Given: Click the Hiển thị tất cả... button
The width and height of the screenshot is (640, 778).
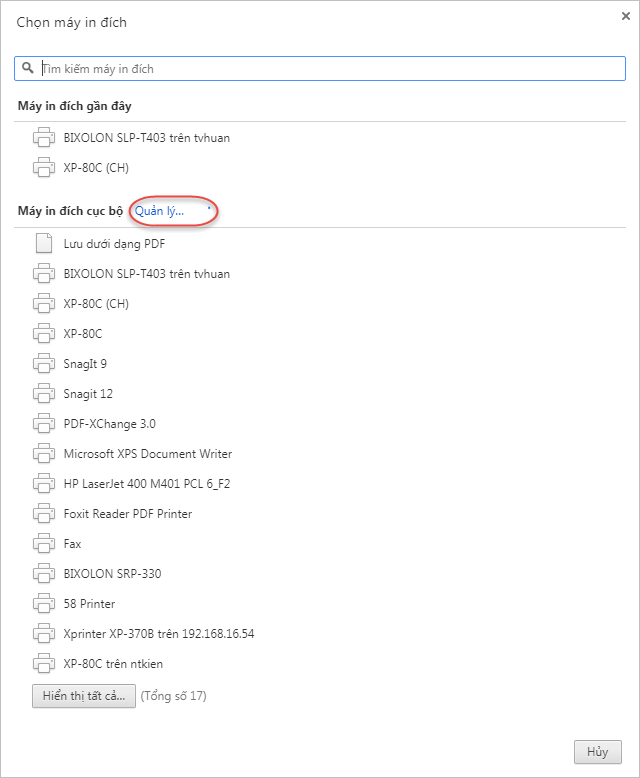Looking at the screenshot, I should [84, 696].
